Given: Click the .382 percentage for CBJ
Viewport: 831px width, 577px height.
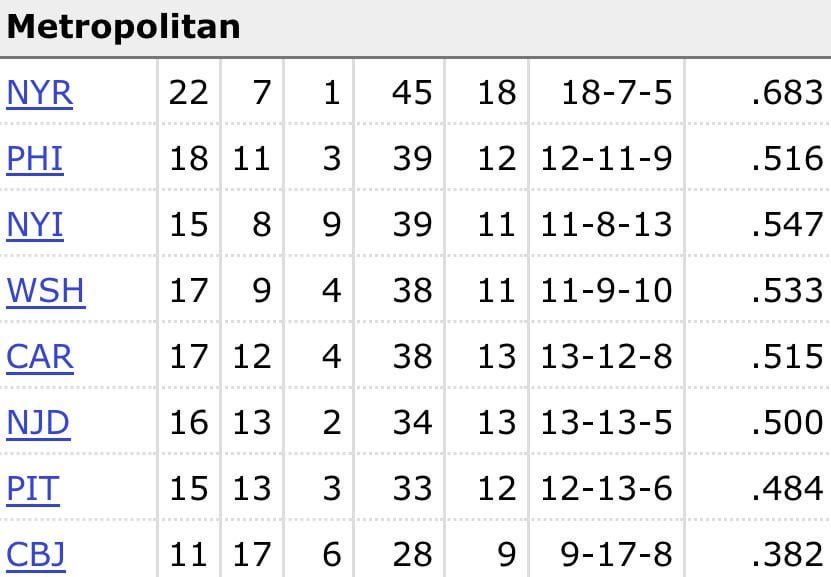Looking at the screenshot, I should point(787,554).
